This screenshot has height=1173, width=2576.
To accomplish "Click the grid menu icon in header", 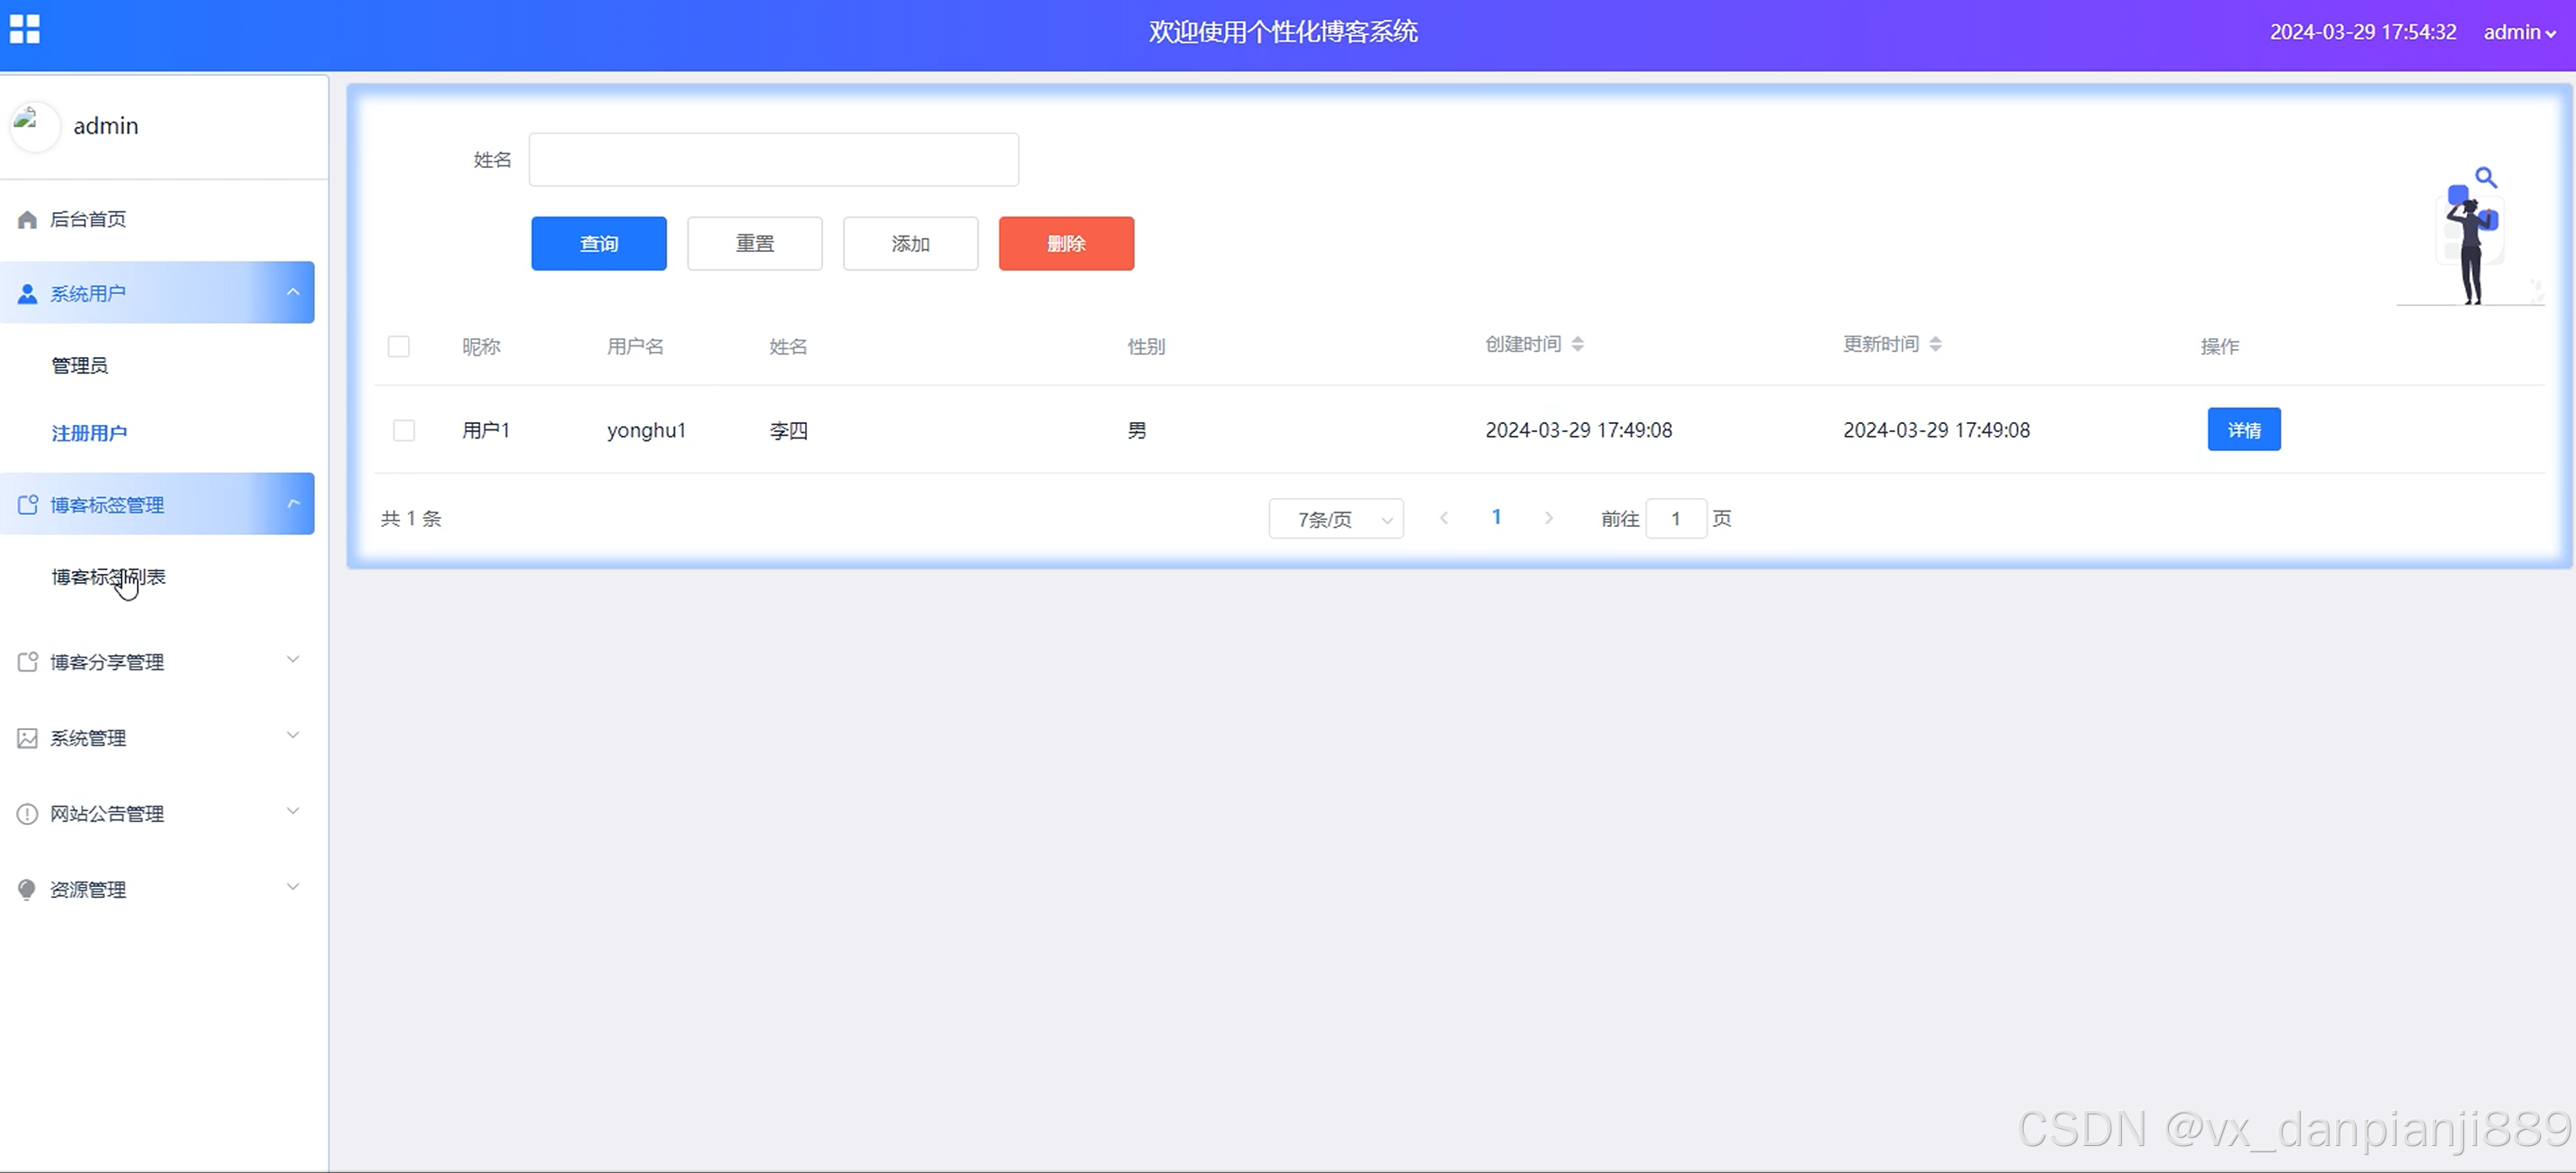I will click(25, 30).
